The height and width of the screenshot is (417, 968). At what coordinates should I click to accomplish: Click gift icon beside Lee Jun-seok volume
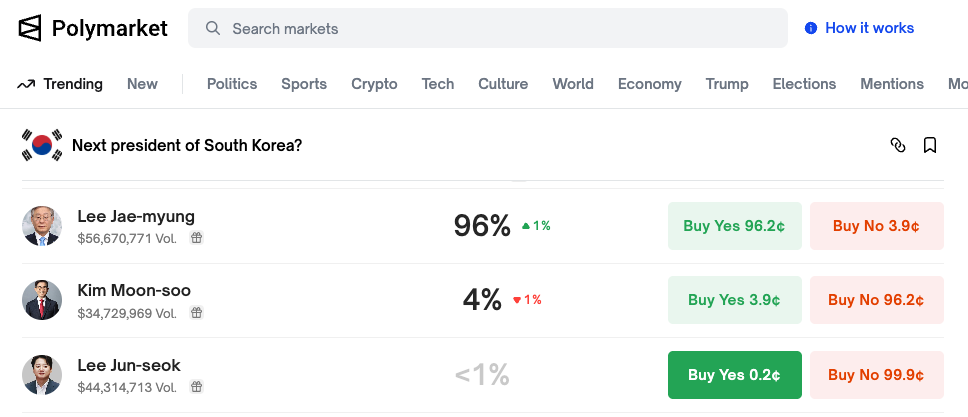pyautogui.click(x=197, y=387)
